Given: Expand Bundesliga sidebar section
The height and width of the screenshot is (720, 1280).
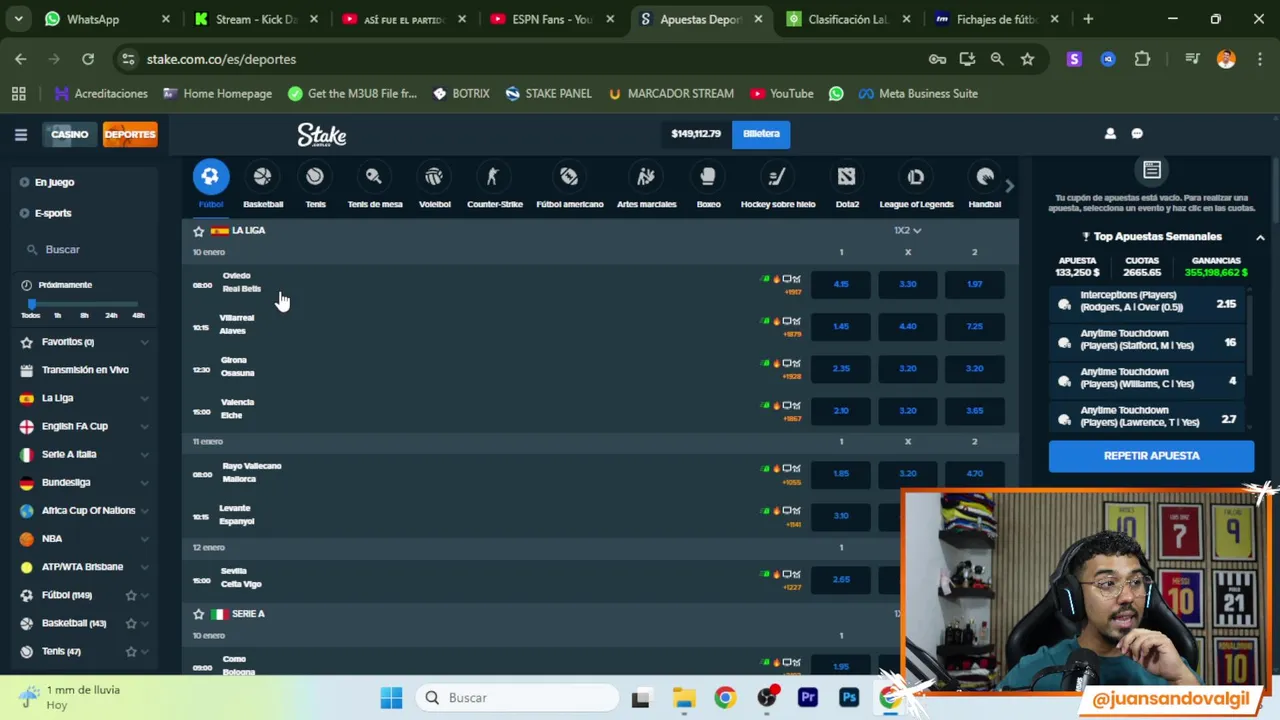Looking at the screenshot, I should [144, 482].
